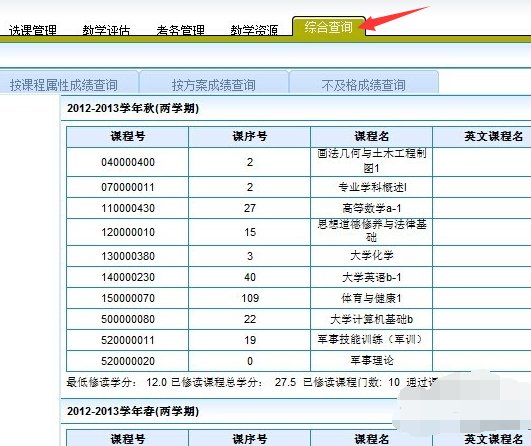Select course number 070000011

(x=128, y=187)
